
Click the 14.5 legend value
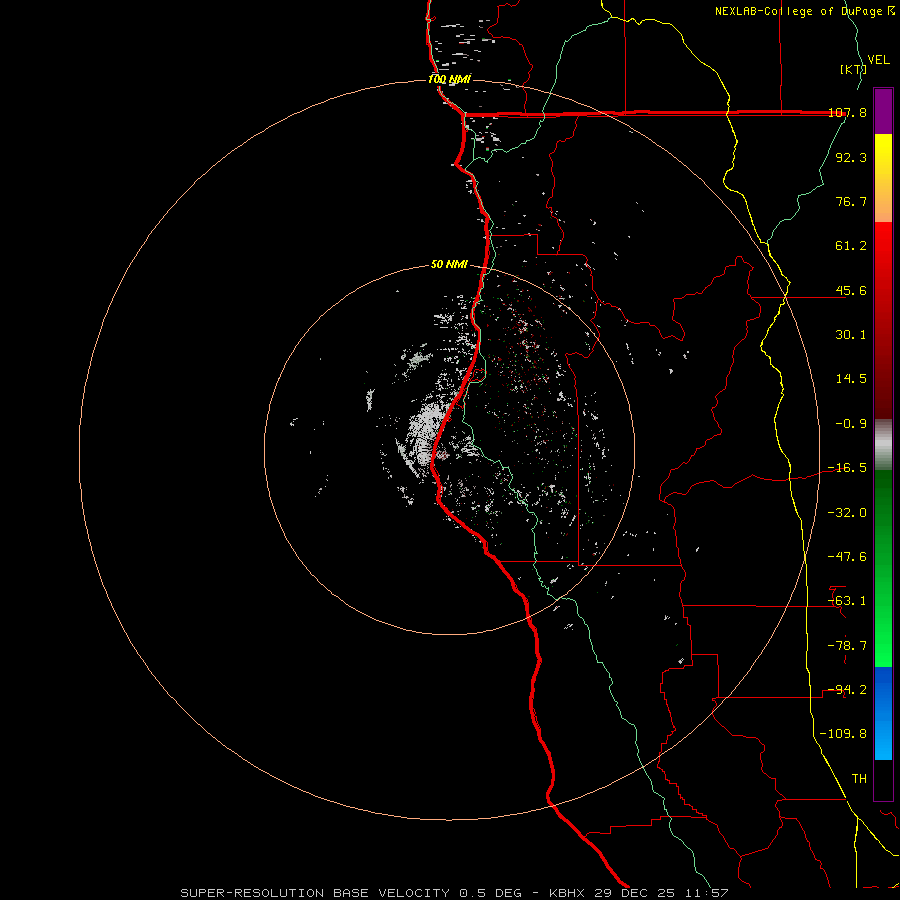coord(851,379)
